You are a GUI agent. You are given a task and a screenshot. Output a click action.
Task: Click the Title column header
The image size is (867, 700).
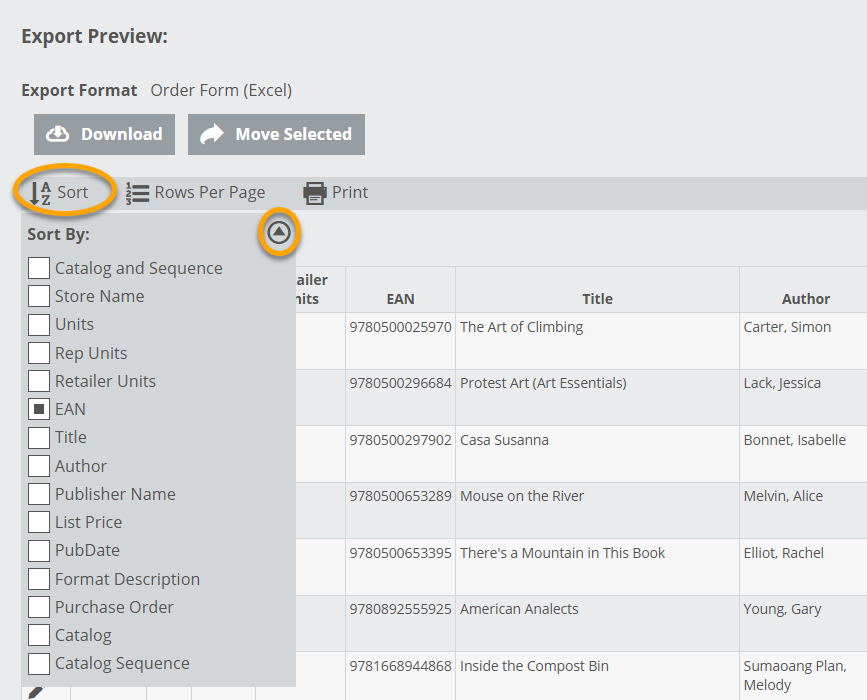[x=597, y=298]
